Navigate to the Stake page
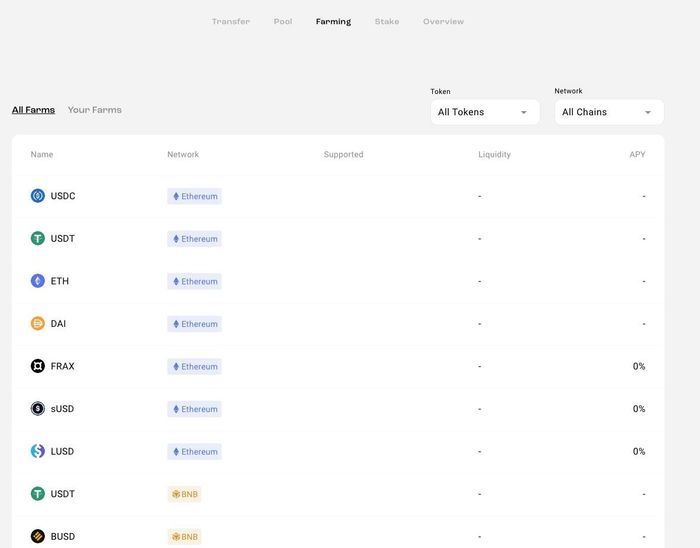The width and height of the screenshot is (700, 548). [x=387, y=22]
